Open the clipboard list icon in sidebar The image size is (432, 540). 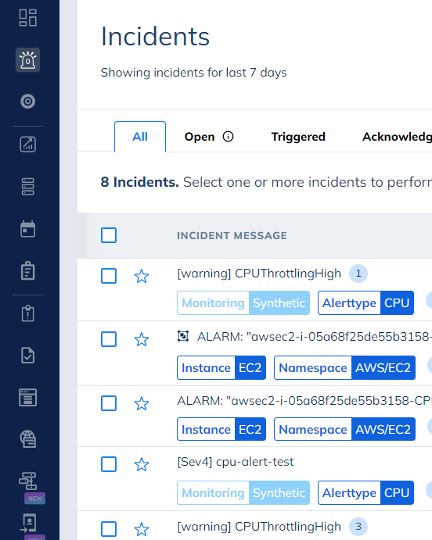click(x=28, y=271)
